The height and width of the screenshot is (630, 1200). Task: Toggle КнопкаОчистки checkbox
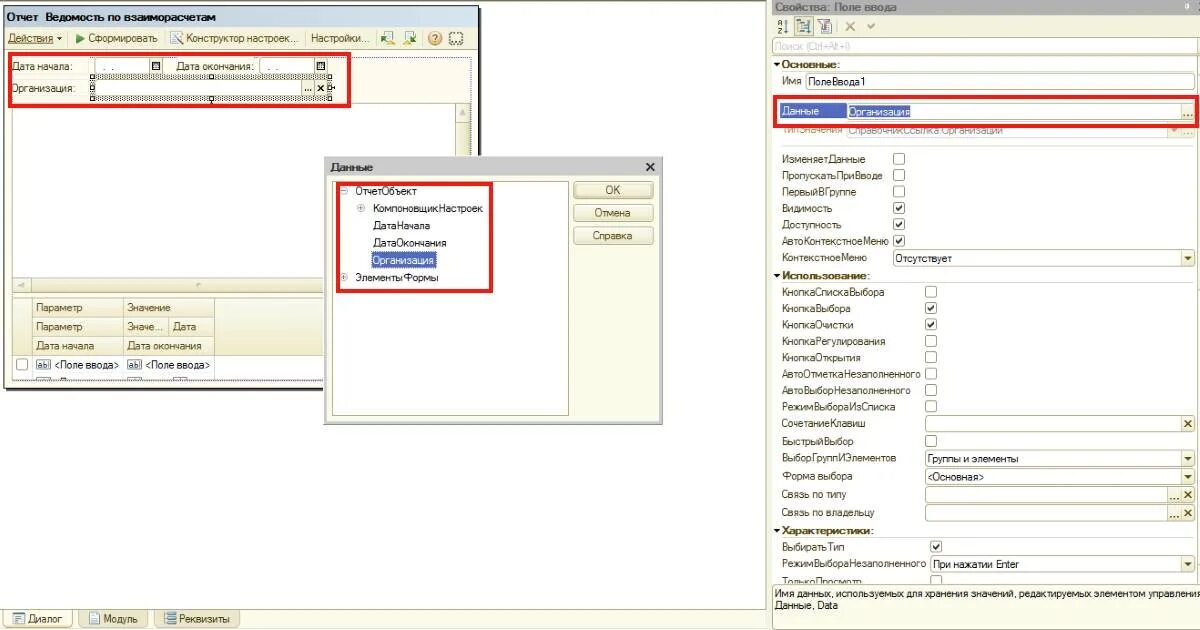point(931,325)
